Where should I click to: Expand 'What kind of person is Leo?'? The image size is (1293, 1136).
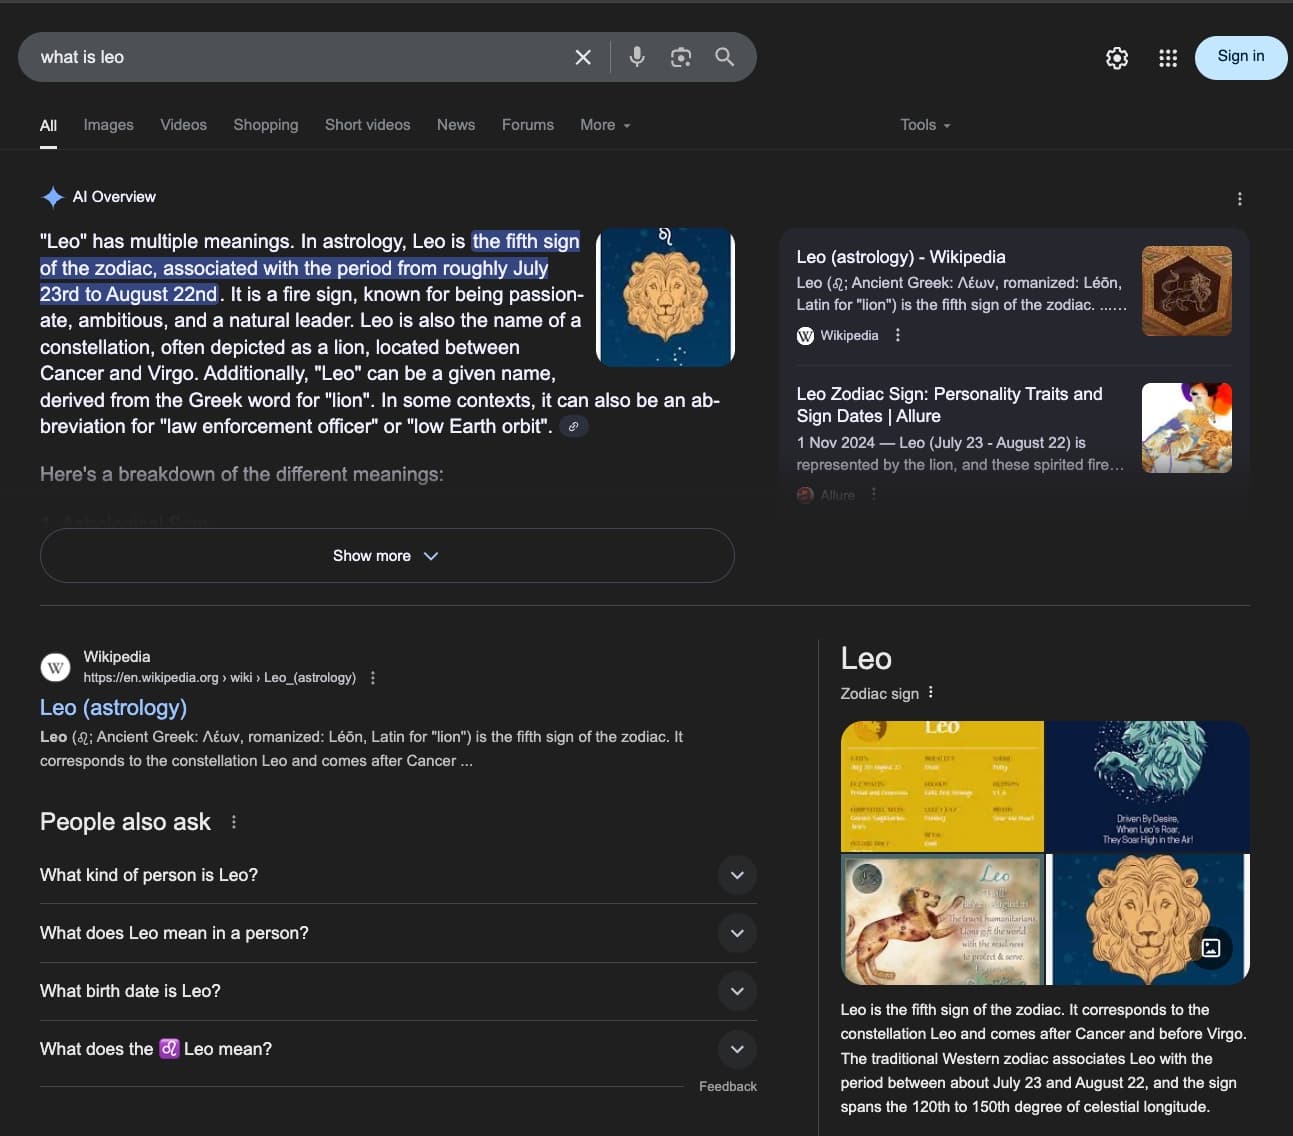click(x=398, y=875)
